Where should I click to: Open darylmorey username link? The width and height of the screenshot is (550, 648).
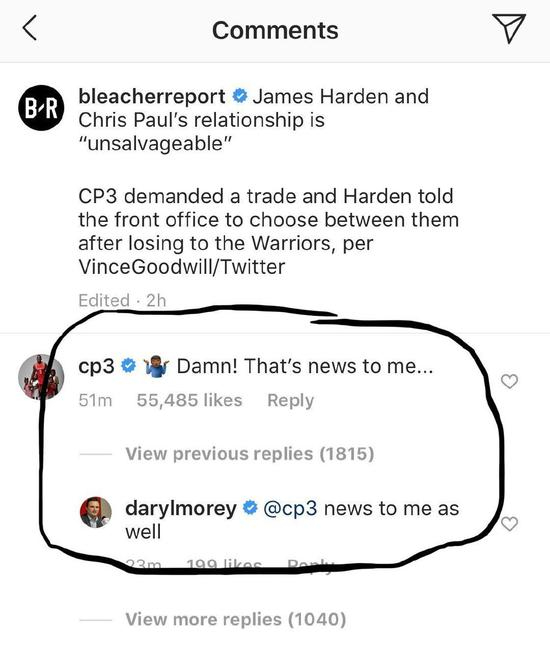(181, 509)
